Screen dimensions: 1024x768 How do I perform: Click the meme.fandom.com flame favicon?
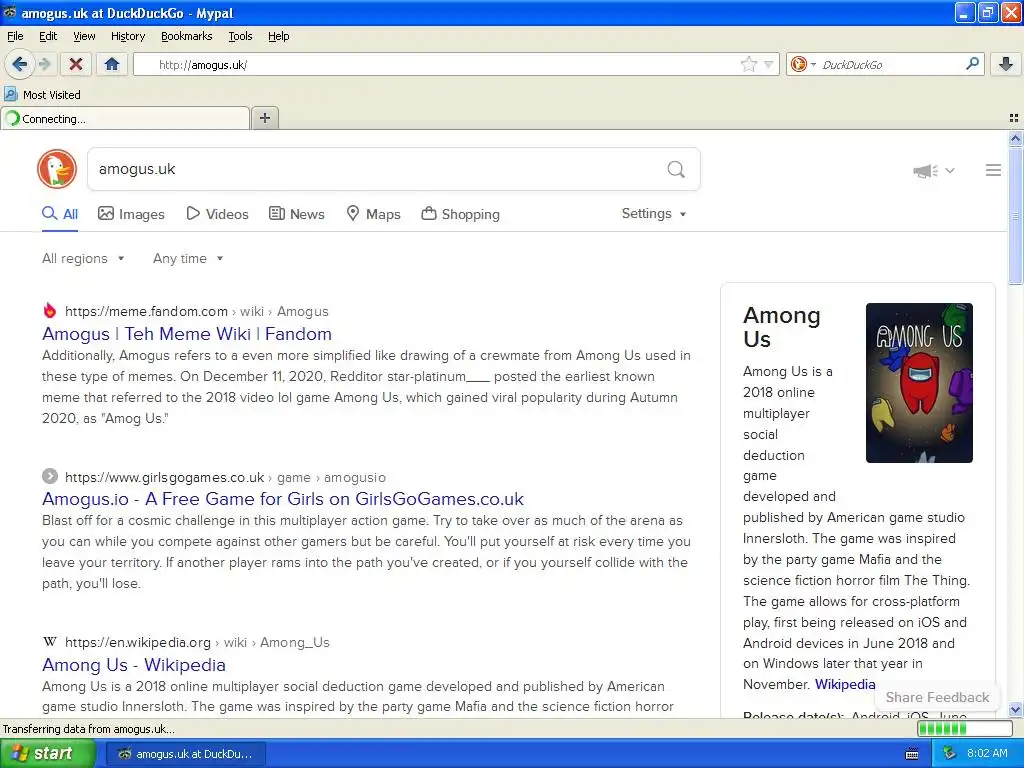50,311
